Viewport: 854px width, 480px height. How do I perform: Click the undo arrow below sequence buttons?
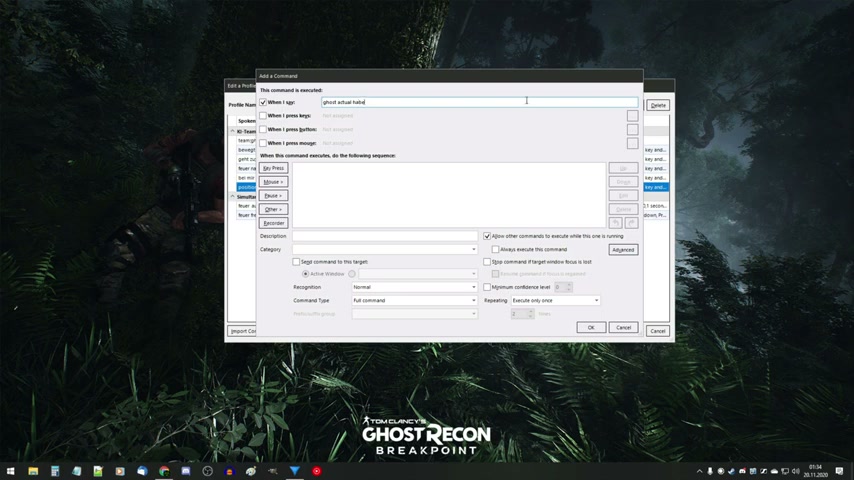pyautogui.click(x=615, y=223)
